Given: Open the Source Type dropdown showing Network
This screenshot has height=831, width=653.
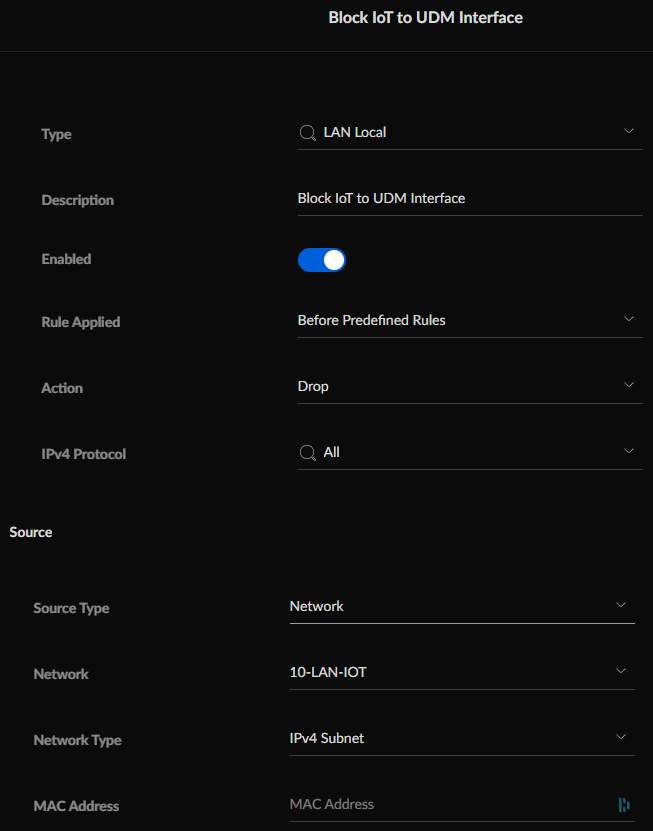Looking at the screenshot, I should click(x=461, y=606).
